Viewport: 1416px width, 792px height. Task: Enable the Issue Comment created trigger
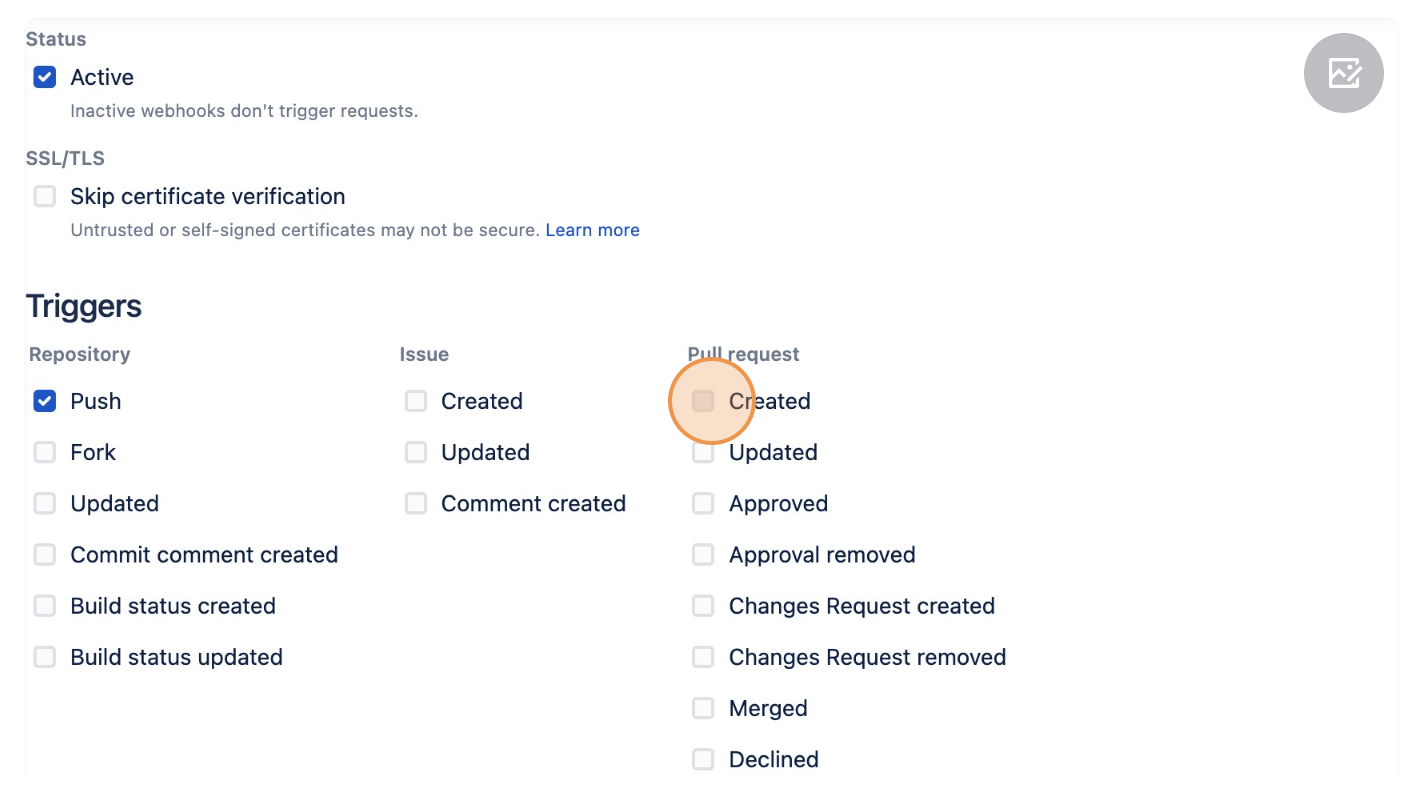416,503
